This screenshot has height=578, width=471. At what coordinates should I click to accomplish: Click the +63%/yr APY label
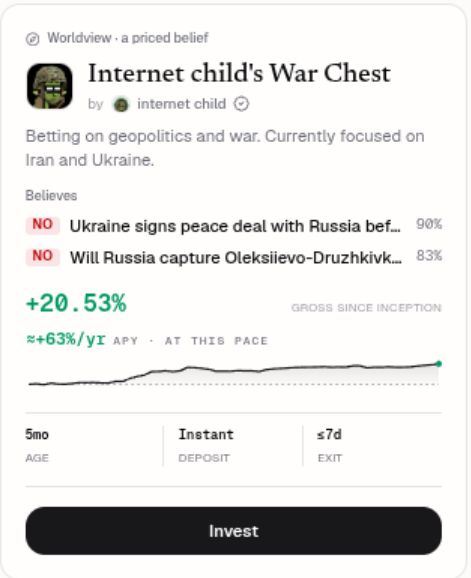(x=66, y=340)
